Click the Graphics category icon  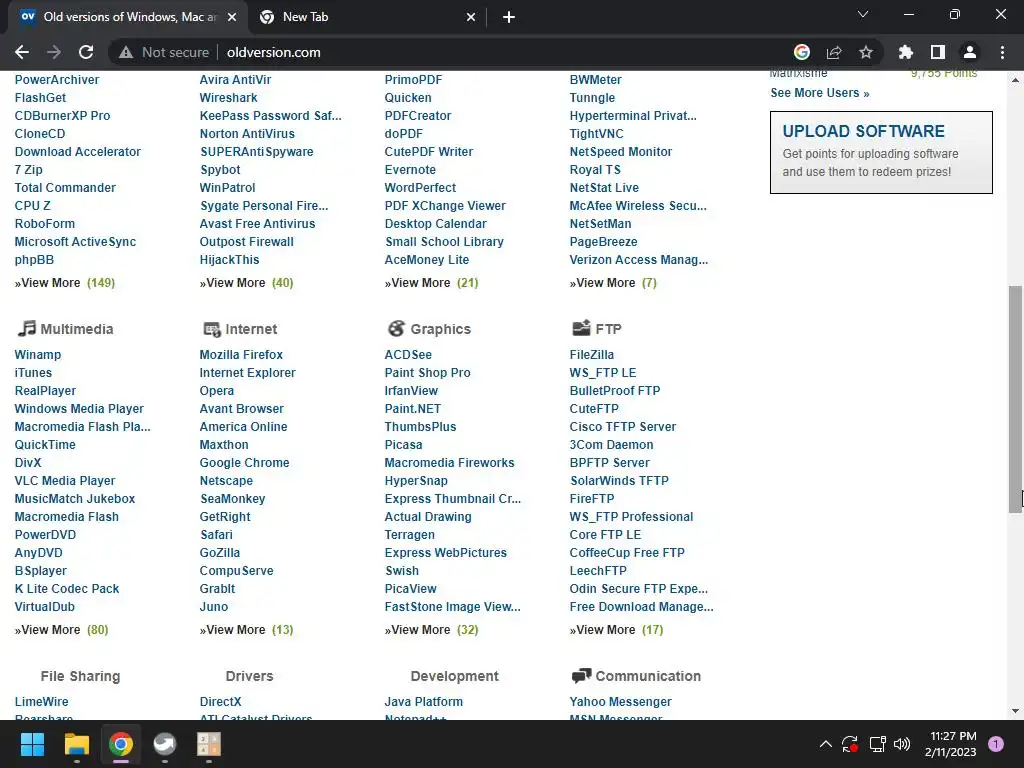click(396, 328)
